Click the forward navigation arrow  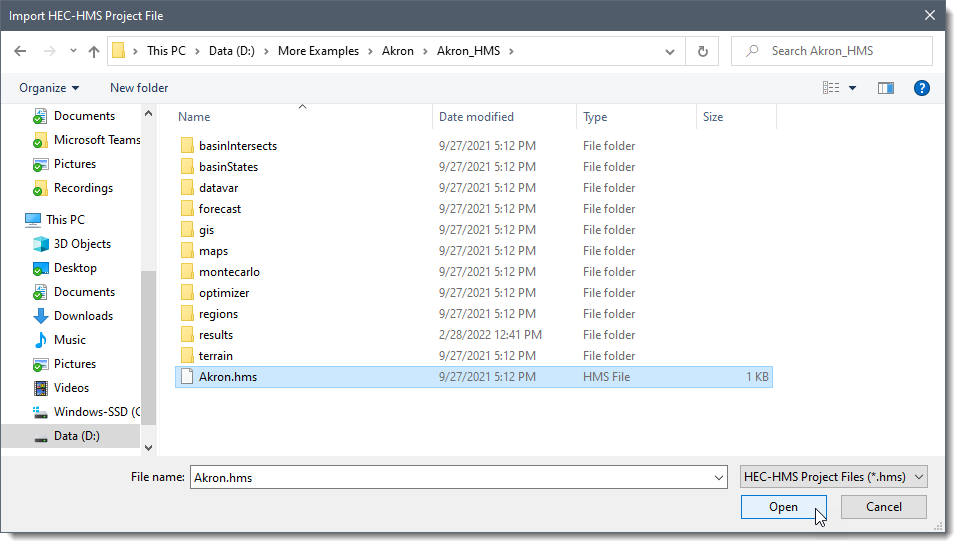(50, 51)
